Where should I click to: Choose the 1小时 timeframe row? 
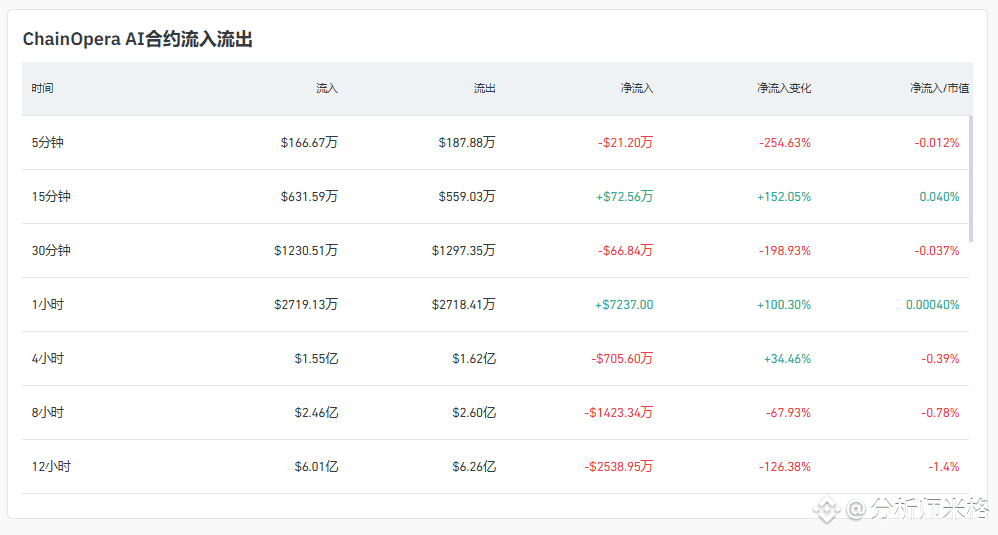(x=47, y=305)
